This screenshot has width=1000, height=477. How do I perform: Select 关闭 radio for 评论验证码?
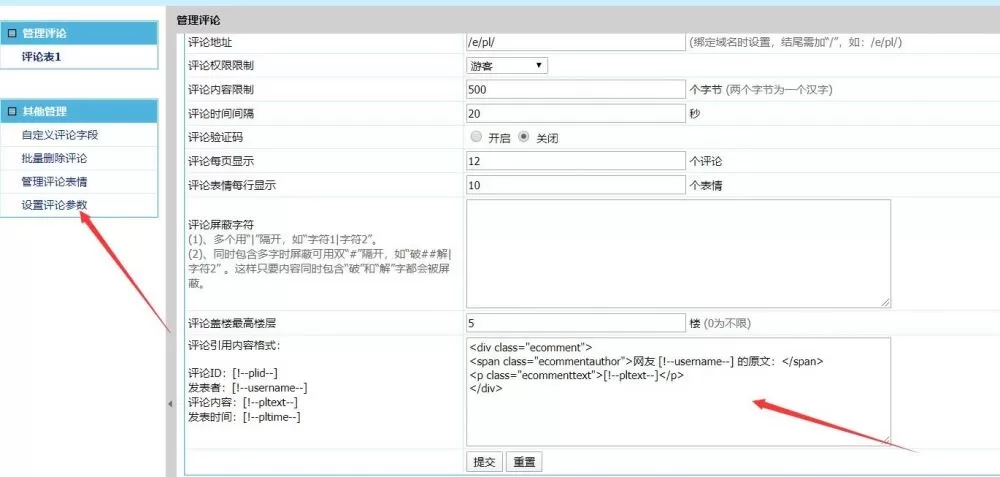(524, 136)
